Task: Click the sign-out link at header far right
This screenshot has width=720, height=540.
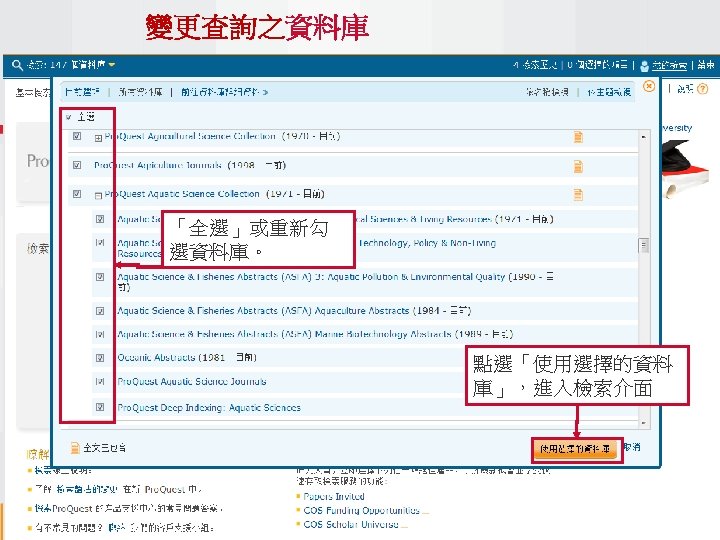Action: 706,65
